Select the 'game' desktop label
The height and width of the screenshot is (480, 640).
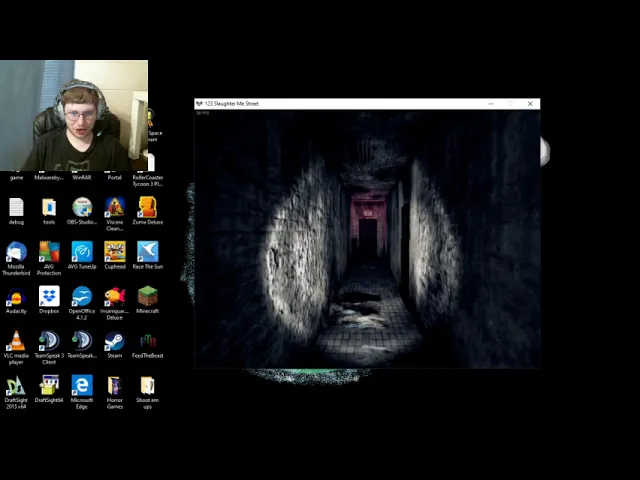tap(16, 178)
